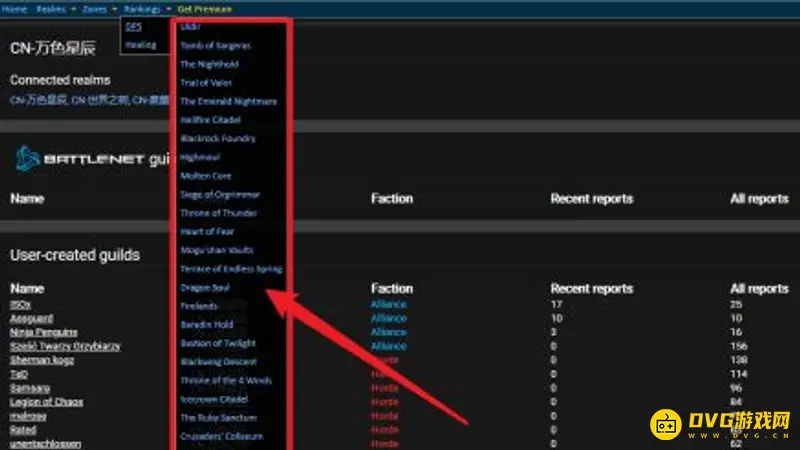Choose Firelands zone
The image size is (800, 450).
pyautogui.click(x=199, y=306)
